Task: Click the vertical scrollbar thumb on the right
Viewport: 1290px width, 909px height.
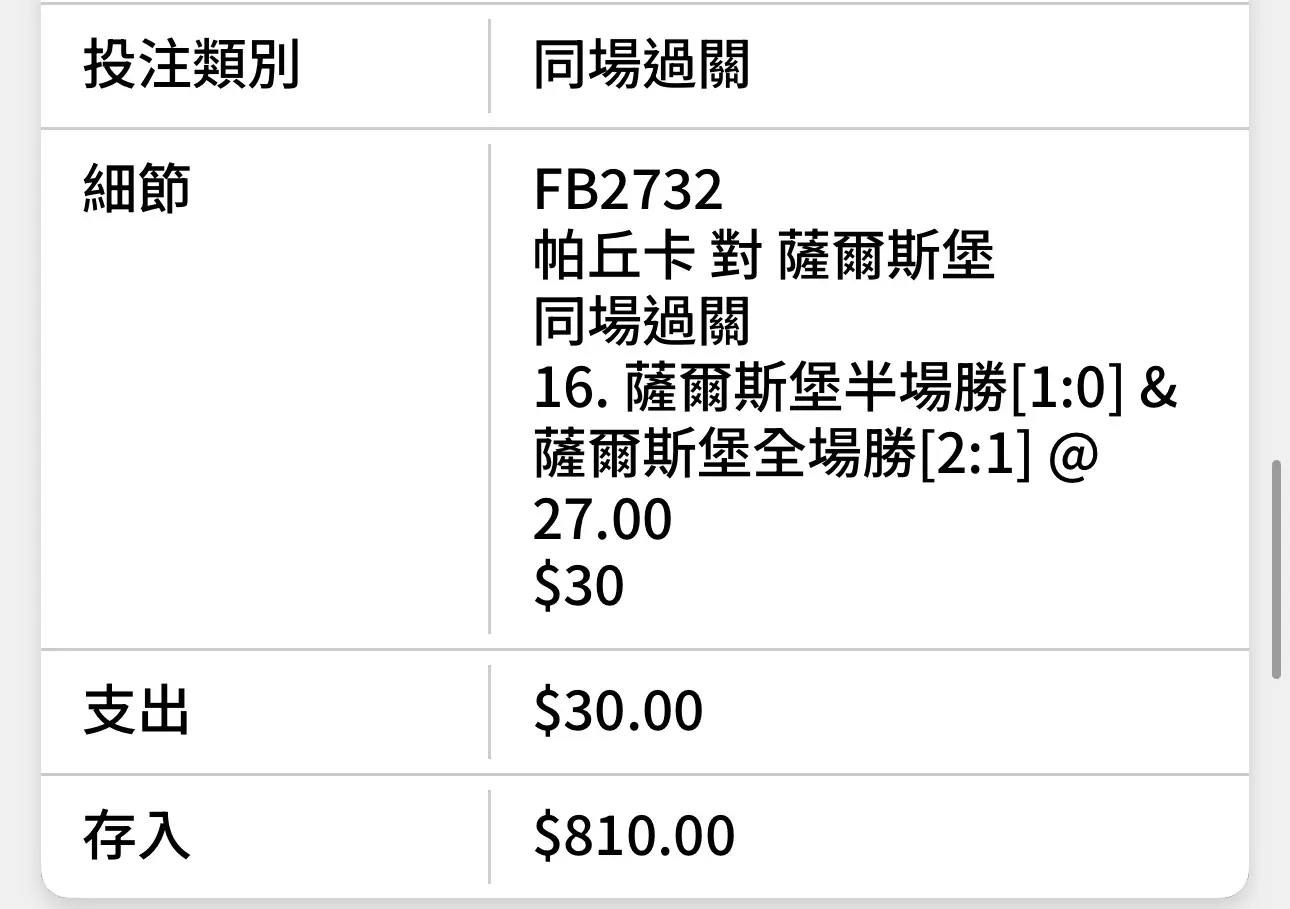Action: pyautogui.click(x=1276, y=571)
